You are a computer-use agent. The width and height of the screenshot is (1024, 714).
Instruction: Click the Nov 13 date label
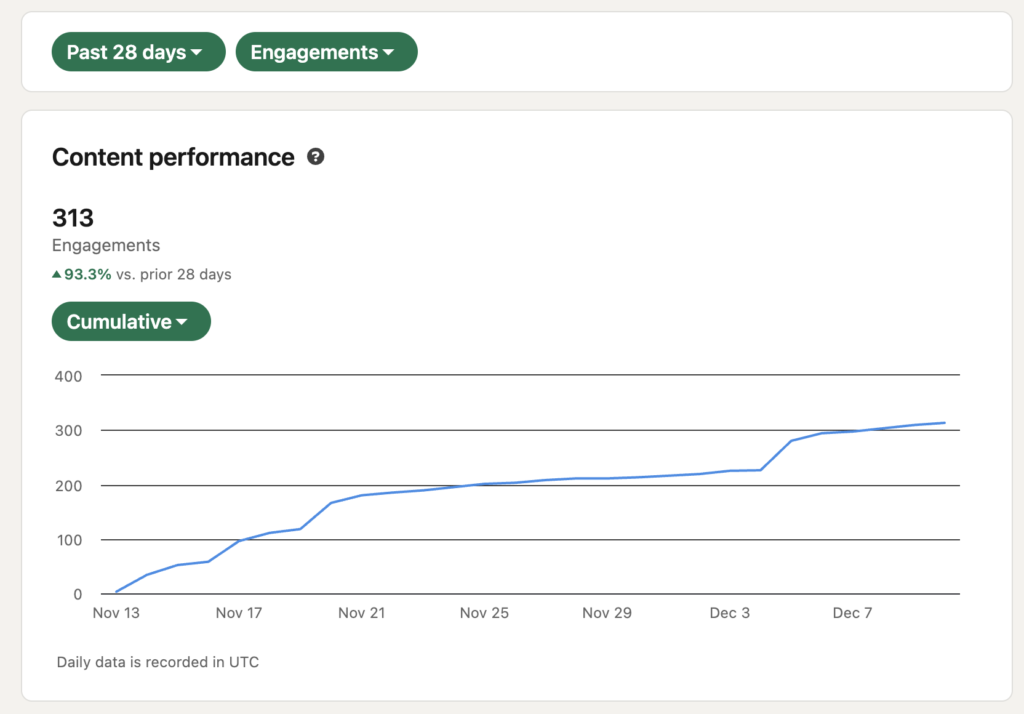(x=116, y=613)
